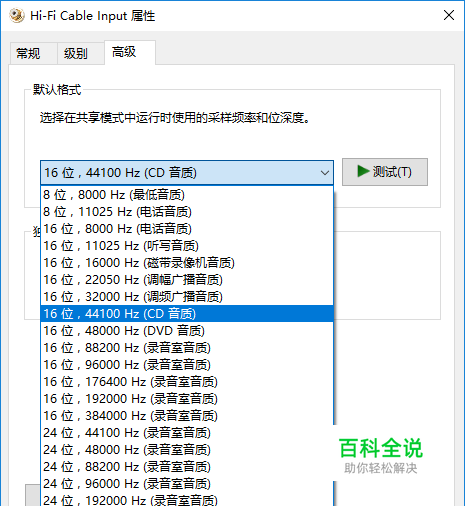465x506 pixels.
Task: Choose 16 位, 32000 Hz (调频广播音质)
Action: [187, 297]
